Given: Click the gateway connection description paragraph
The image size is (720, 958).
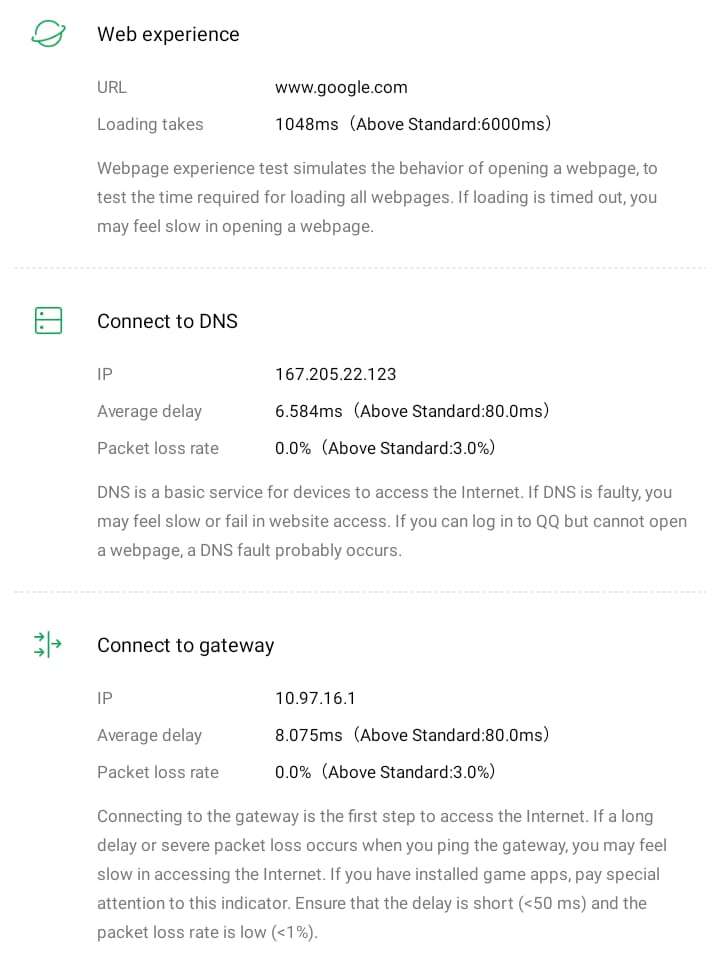Looking at the screenshot, I should 381,874.
